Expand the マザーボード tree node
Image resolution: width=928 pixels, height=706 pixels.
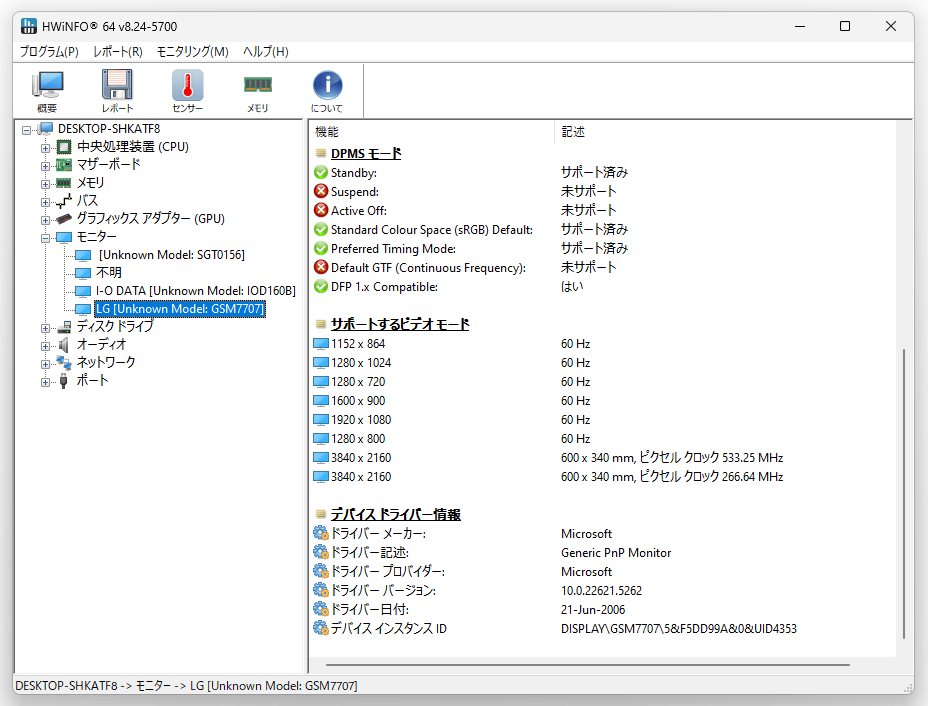[x=46, y=166]
